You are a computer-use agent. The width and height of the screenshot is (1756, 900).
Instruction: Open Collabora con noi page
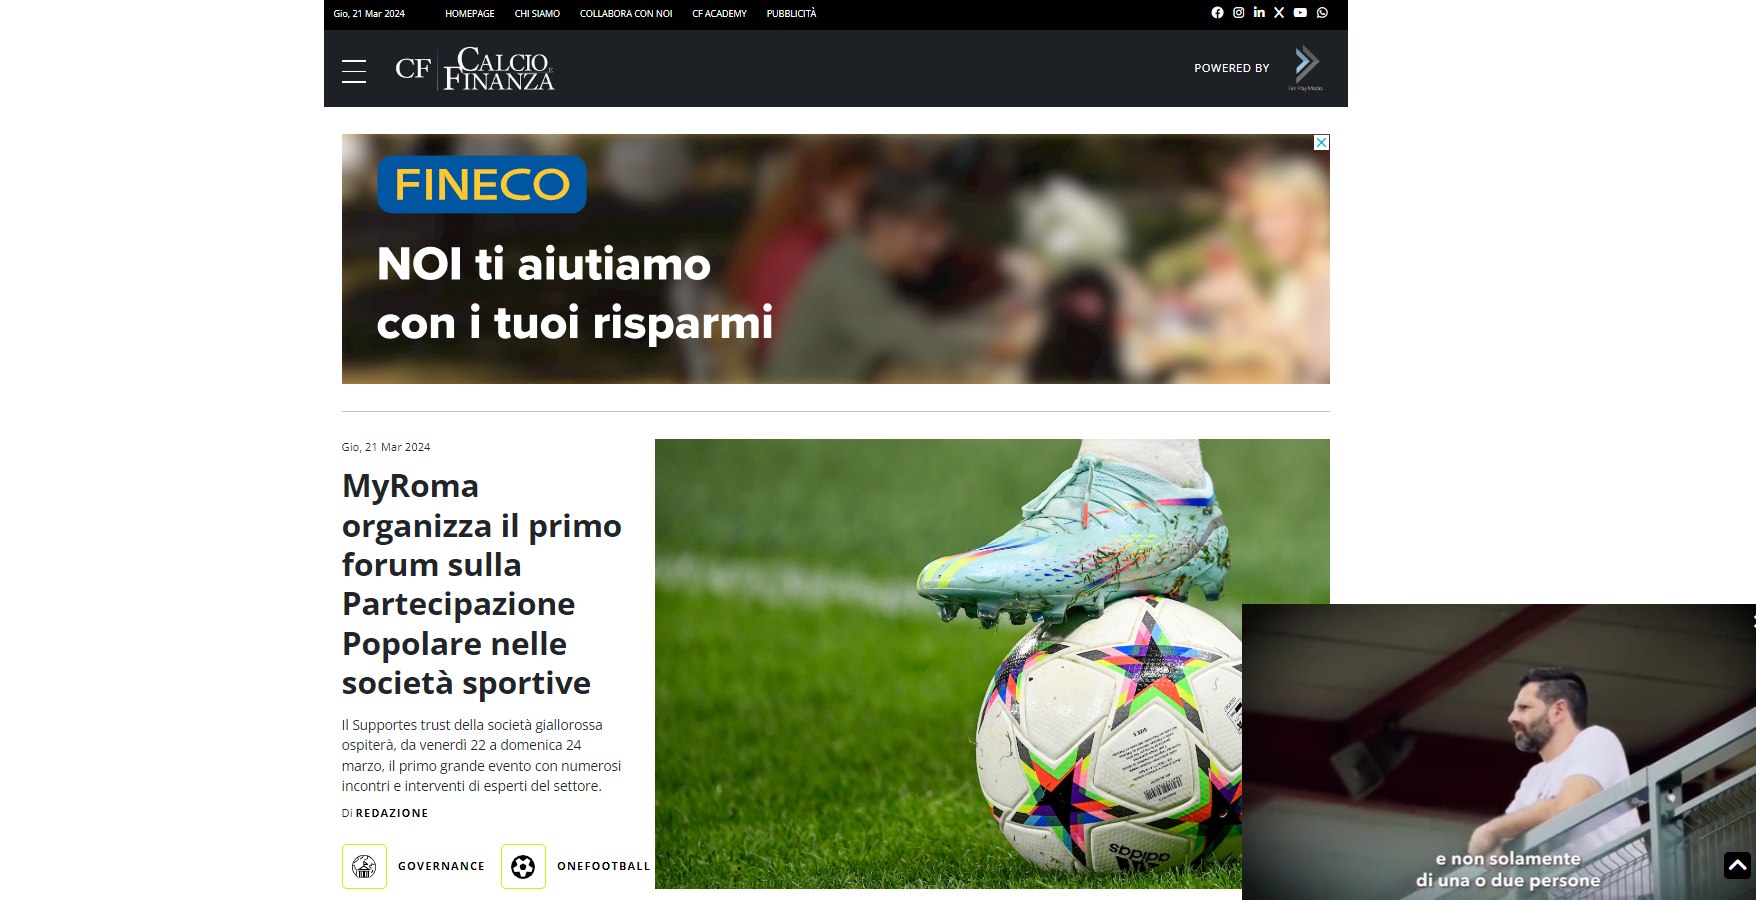(x=626, y=14)
